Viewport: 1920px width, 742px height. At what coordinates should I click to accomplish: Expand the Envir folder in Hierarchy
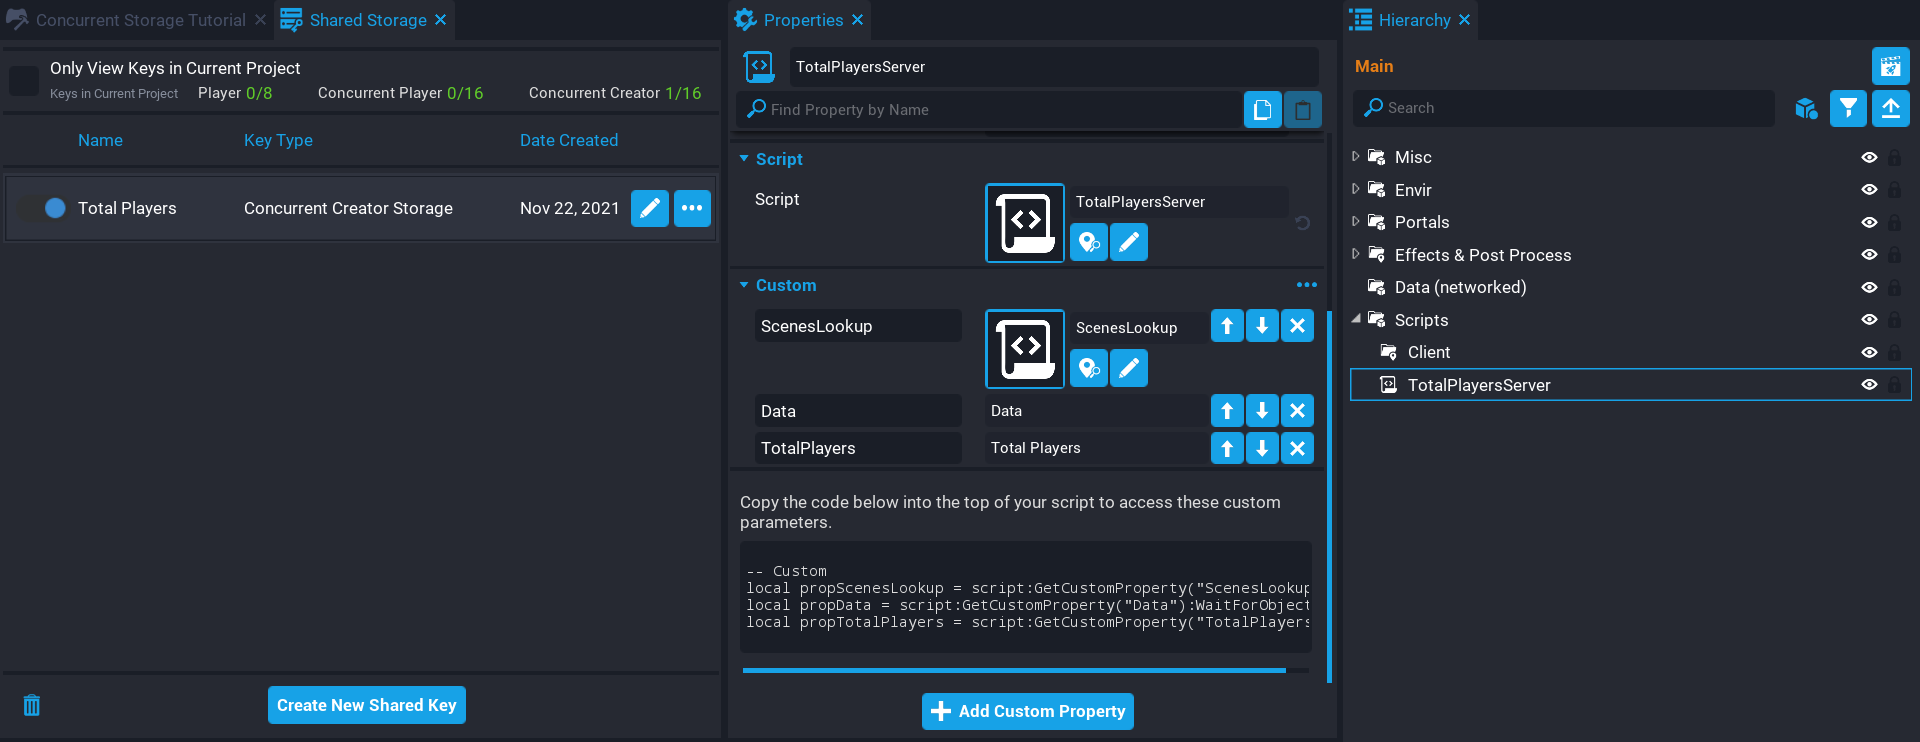pyautogui.click(x=1356, y=189)
